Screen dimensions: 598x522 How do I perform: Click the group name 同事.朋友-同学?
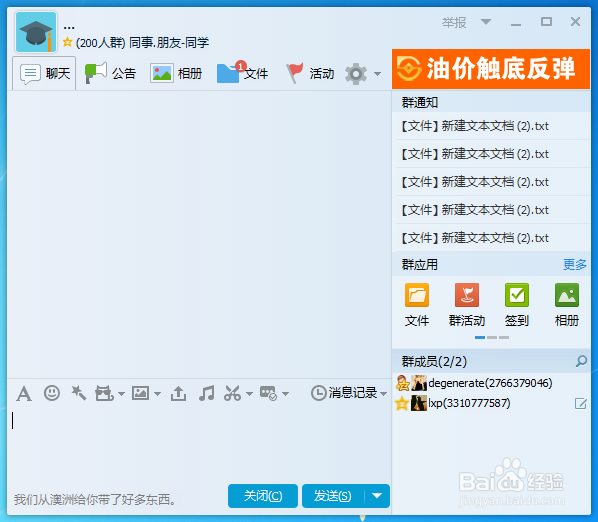point(169,42)
